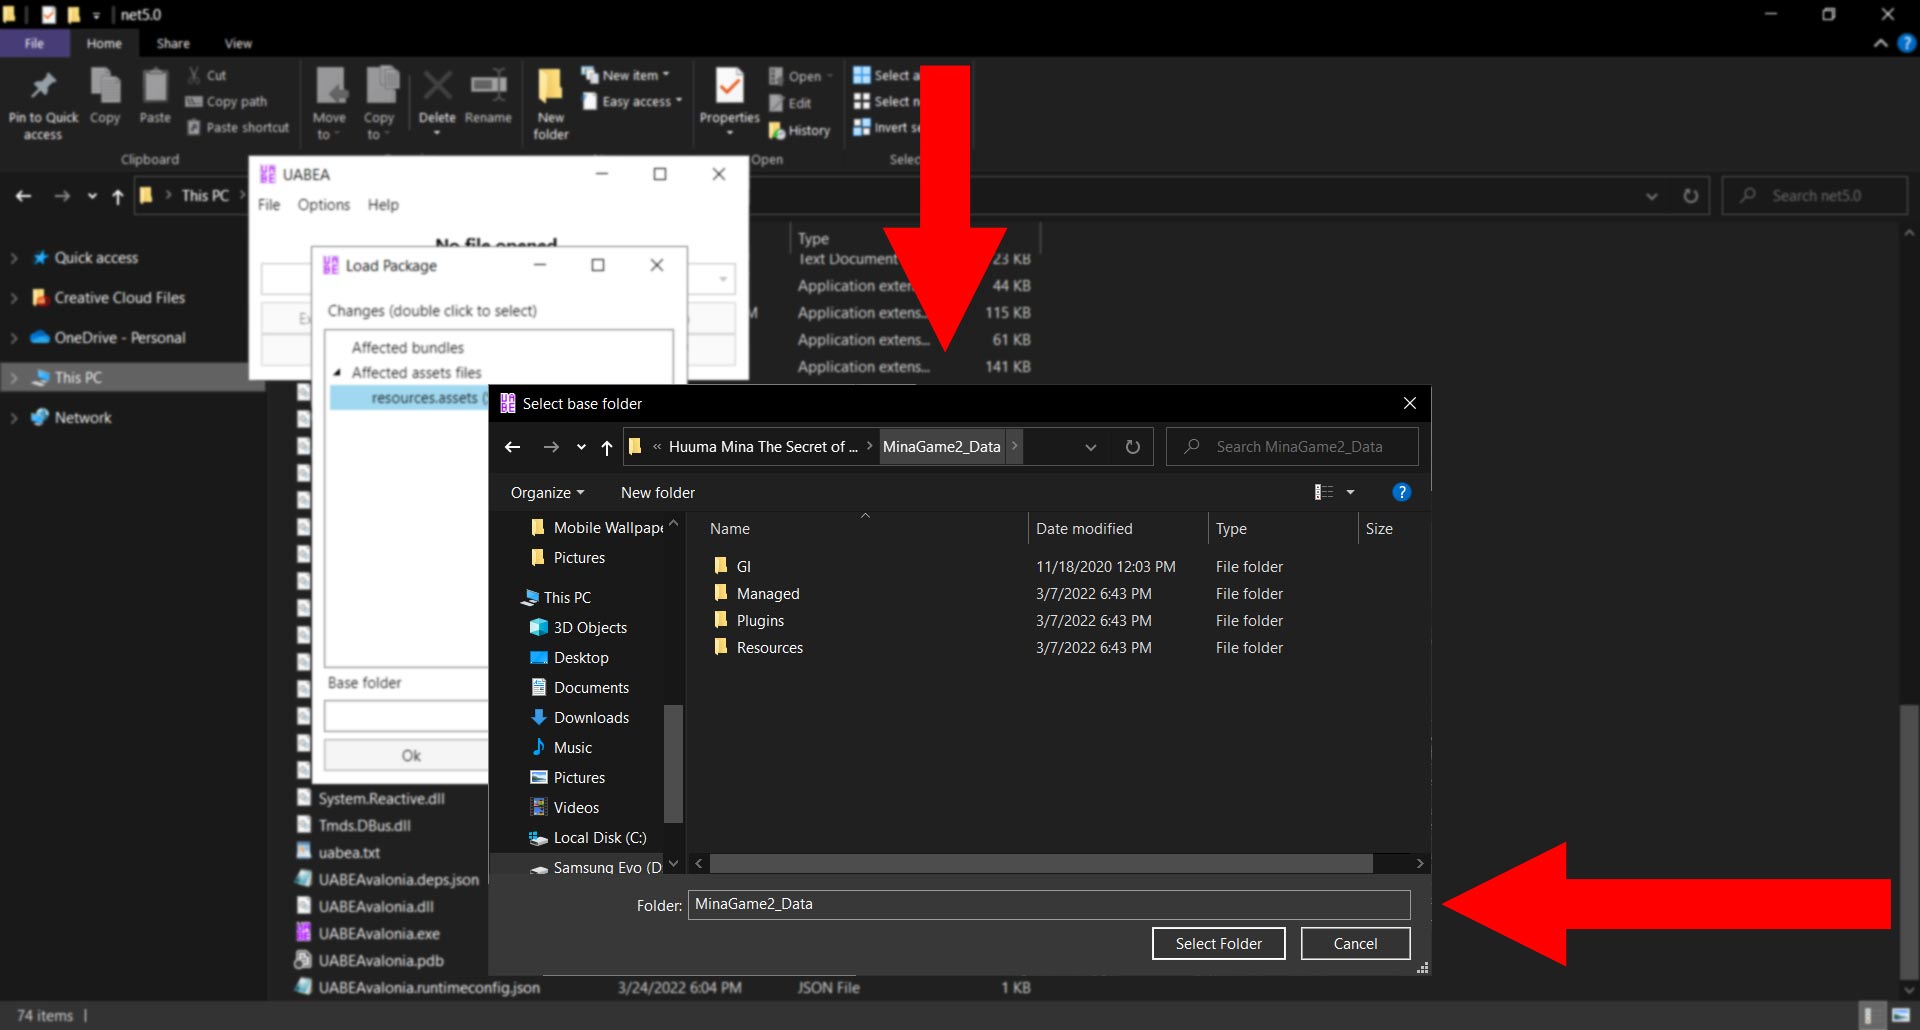Click Explorer help icon at top right
Screen dimensions: 1920x1030
pyautogui.click(x=1907, y=43)
